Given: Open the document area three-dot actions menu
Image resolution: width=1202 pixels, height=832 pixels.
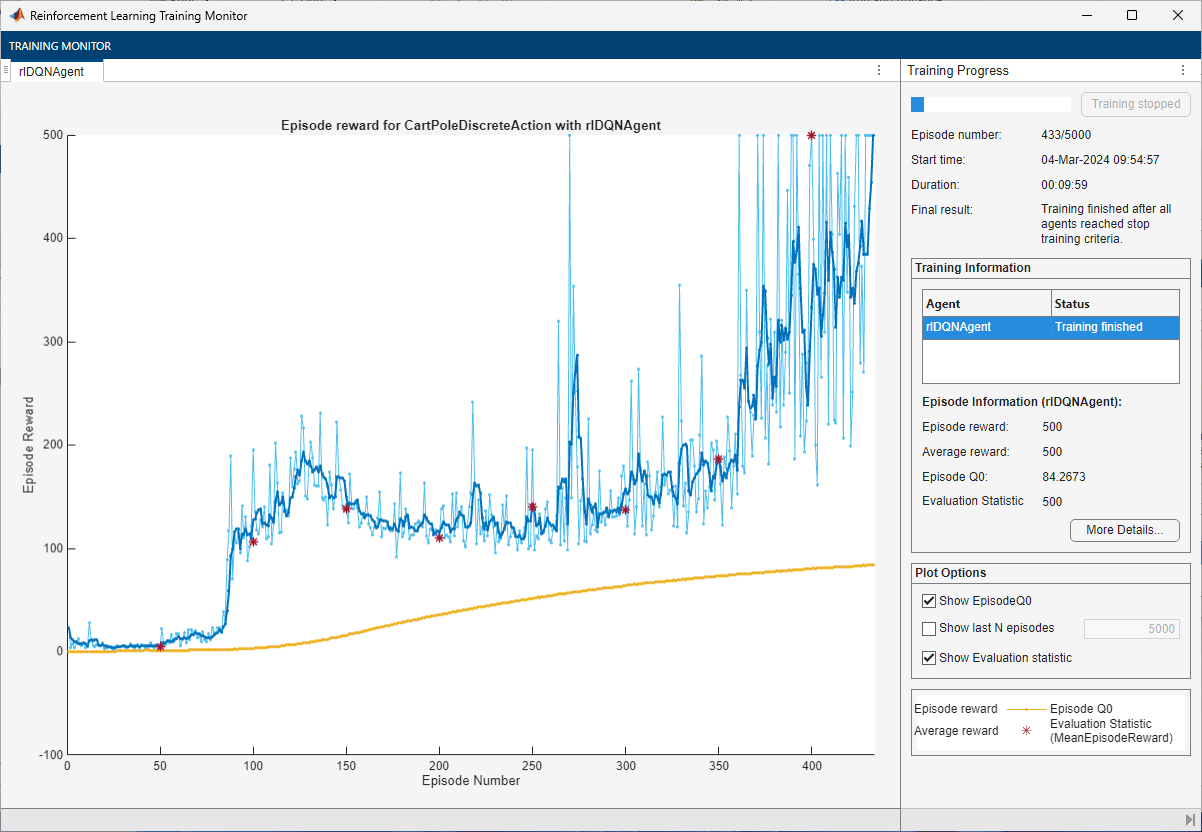Looking at the screenshot, I should pyautogui.click(x=879, y=70).
